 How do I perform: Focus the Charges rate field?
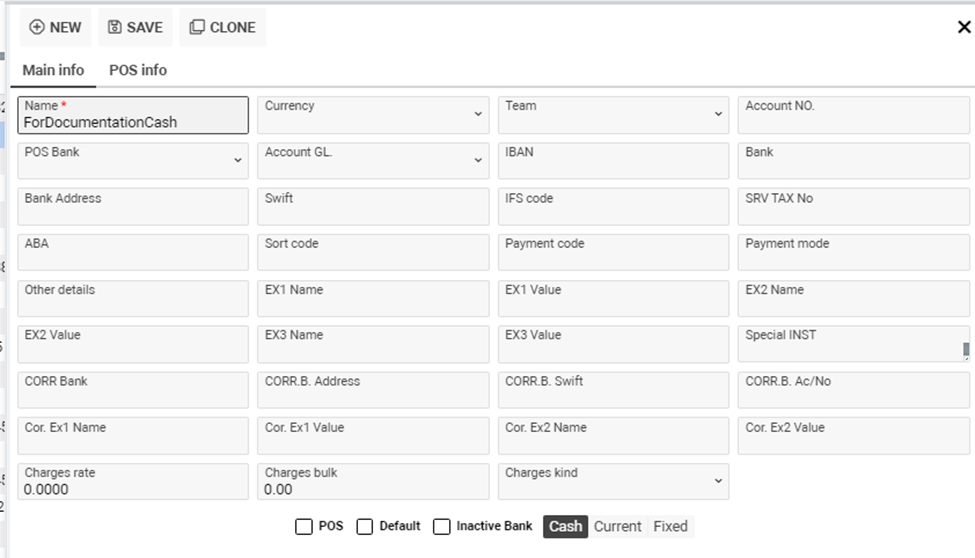133,487
